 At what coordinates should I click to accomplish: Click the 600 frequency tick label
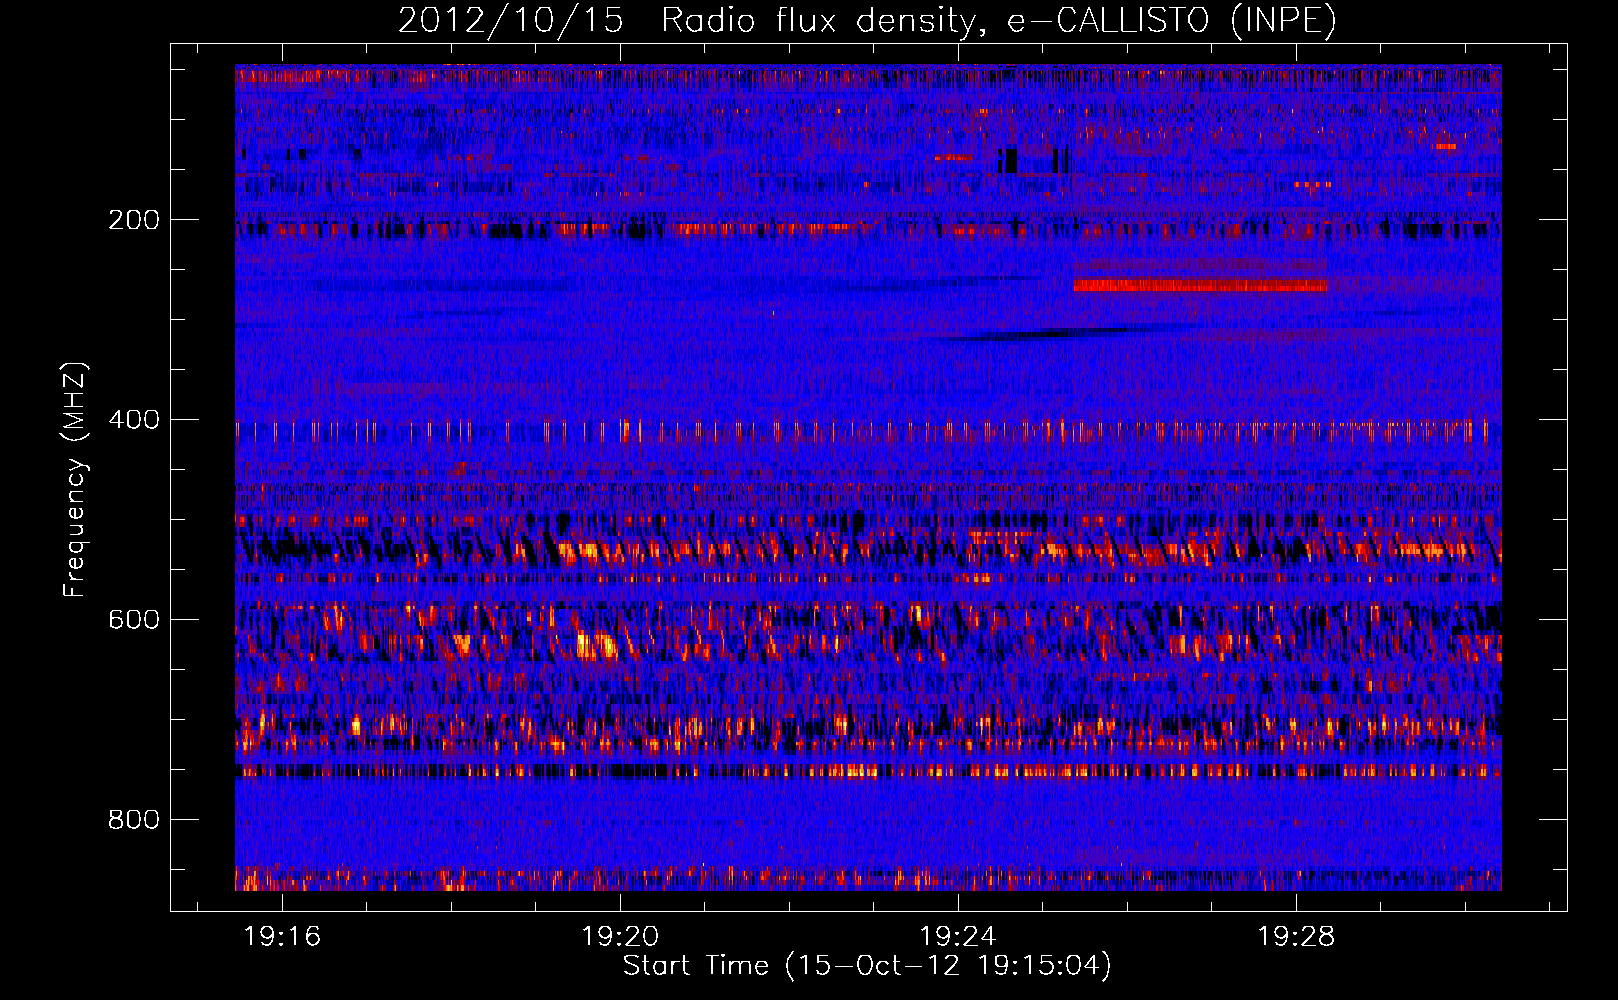coord(134,620)
